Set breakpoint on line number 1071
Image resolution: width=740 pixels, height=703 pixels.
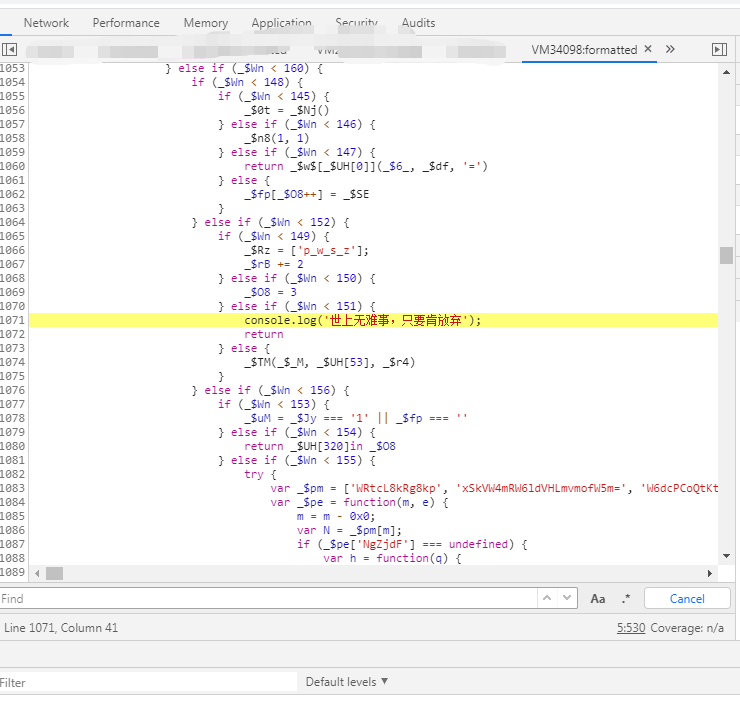(x=13, y=320)
